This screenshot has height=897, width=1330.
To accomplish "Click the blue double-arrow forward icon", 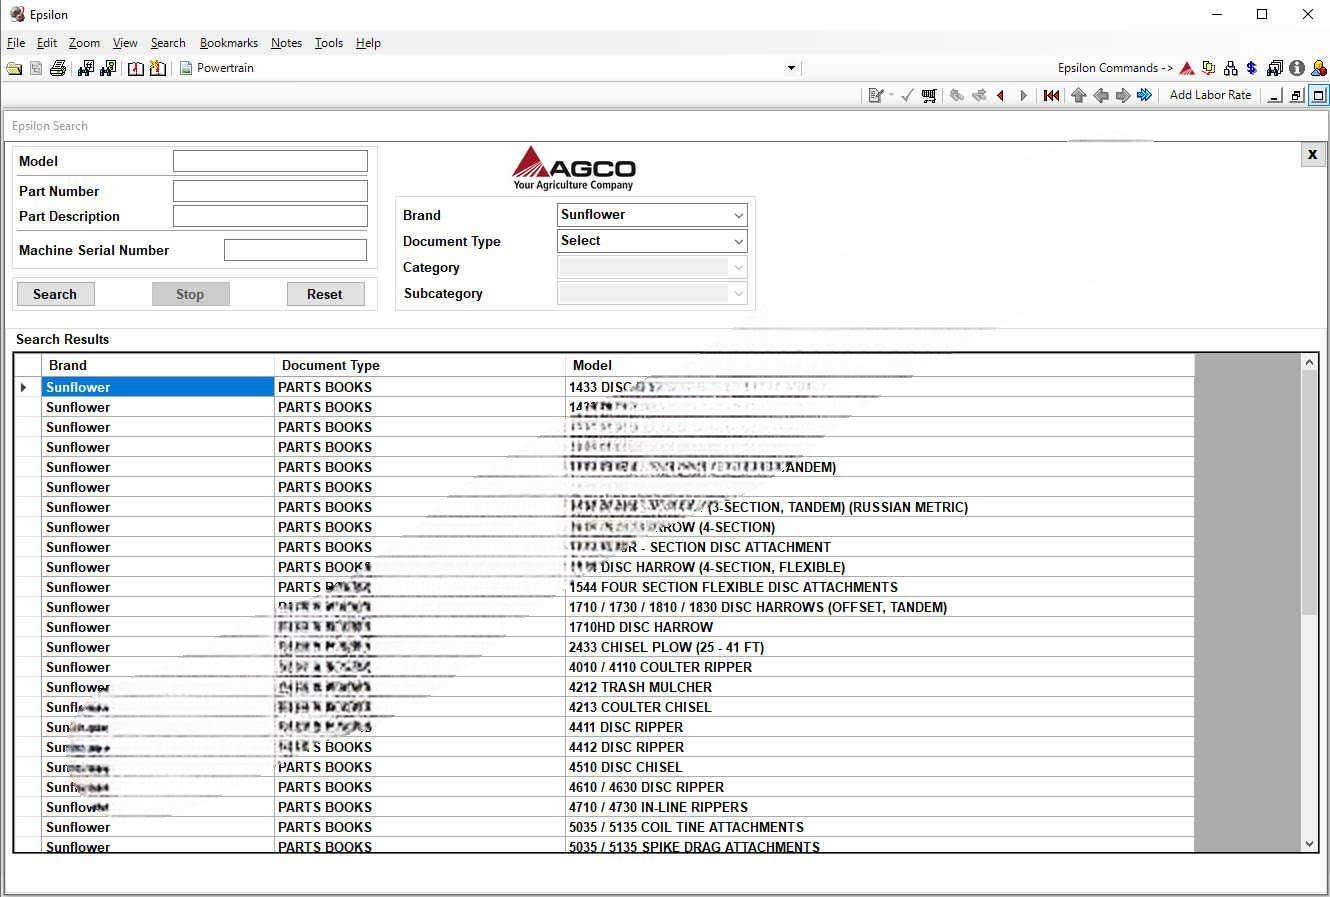I will coord(1145,95).
